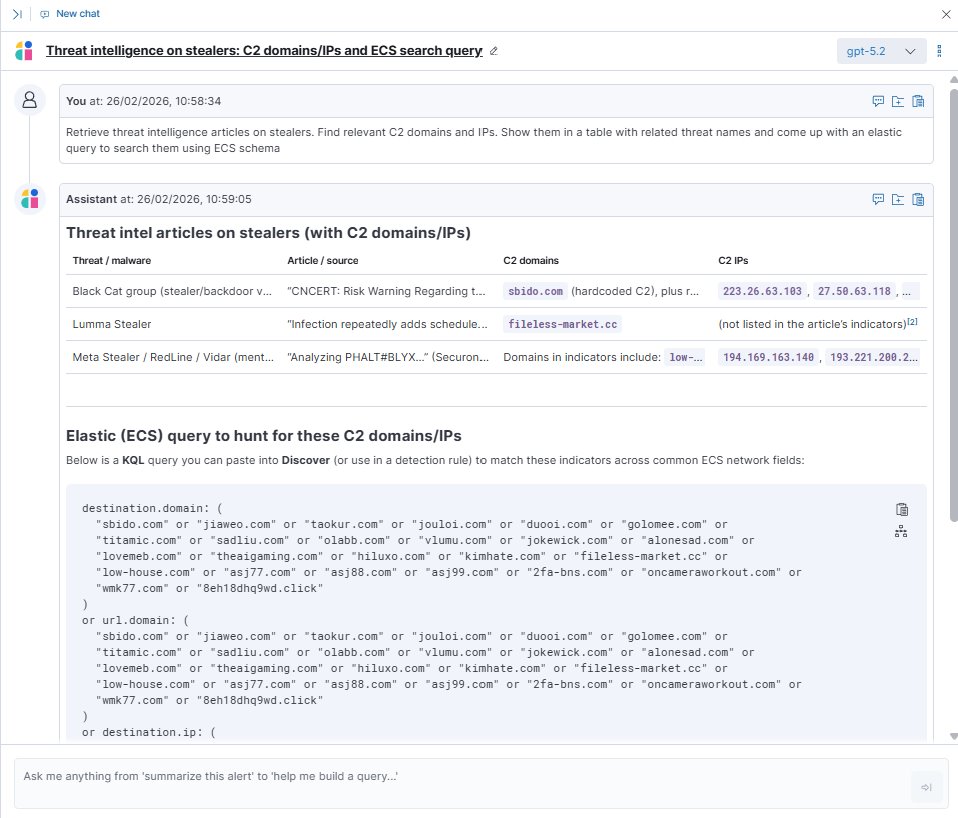
Task: Copy Assistant response to clipboard
Action: [918, 199]
